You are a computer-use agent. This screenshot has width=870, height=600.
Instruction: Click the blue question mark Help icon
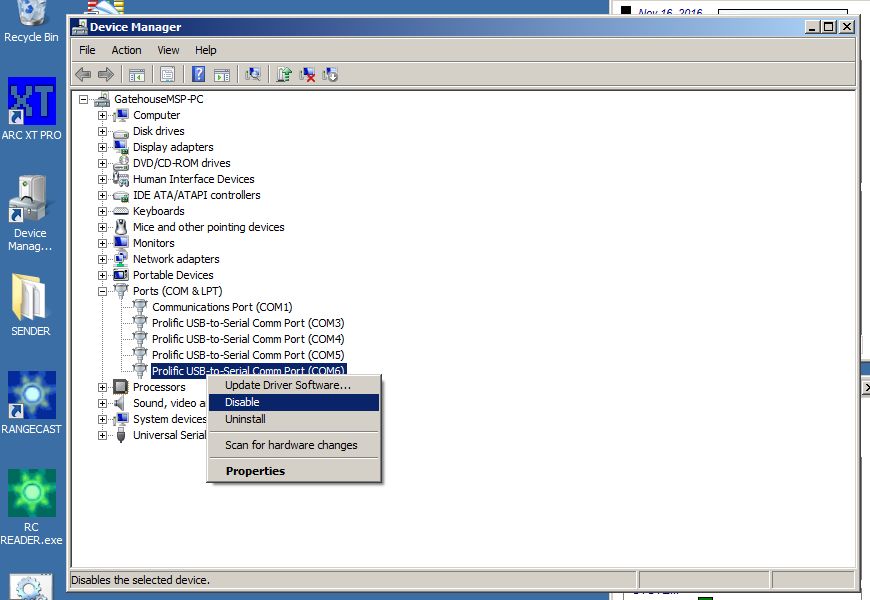point(198,74)
